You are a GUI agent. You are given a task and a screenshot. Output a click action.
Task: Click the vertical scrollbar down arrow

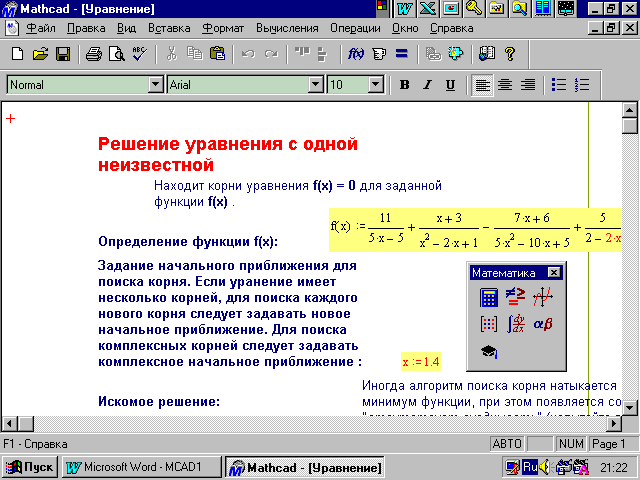pyautogui.click(x=630, y=407)
